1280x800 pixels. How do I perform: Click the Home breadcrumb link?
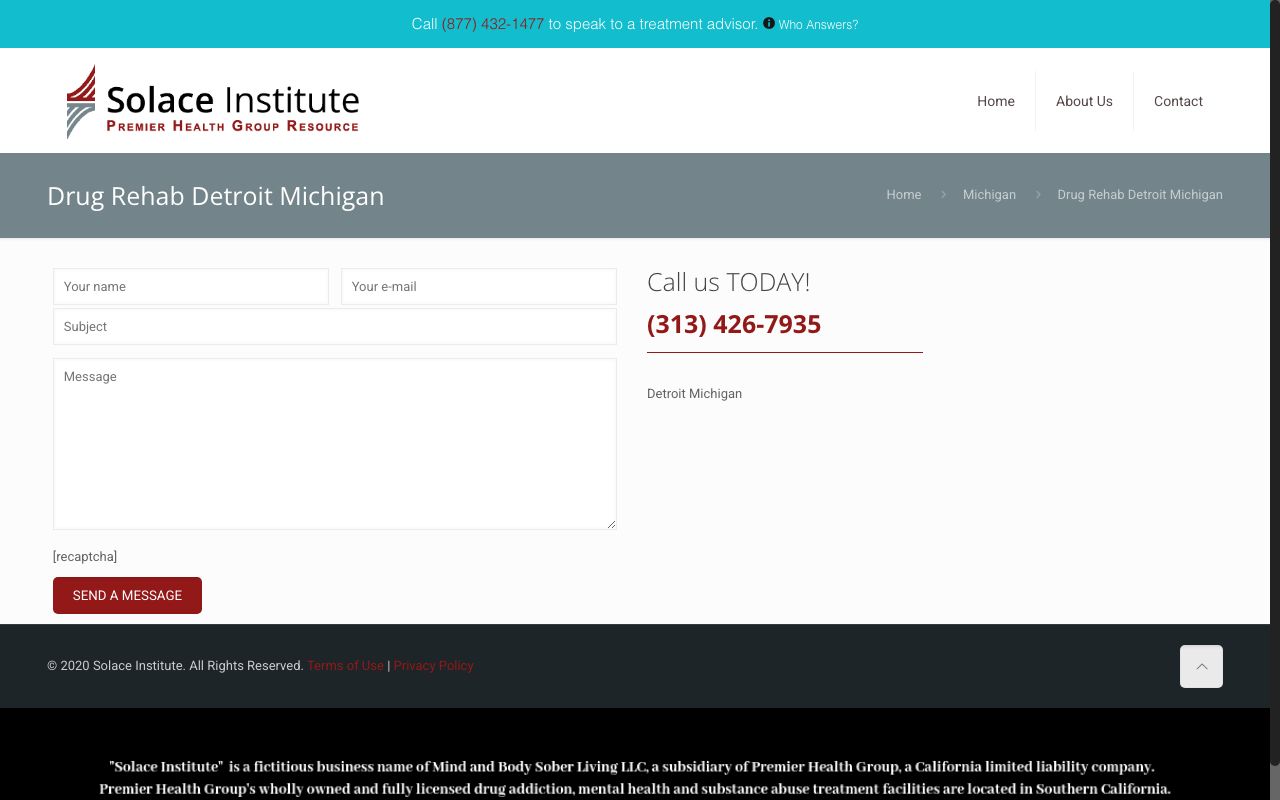[x=903, y=195]
